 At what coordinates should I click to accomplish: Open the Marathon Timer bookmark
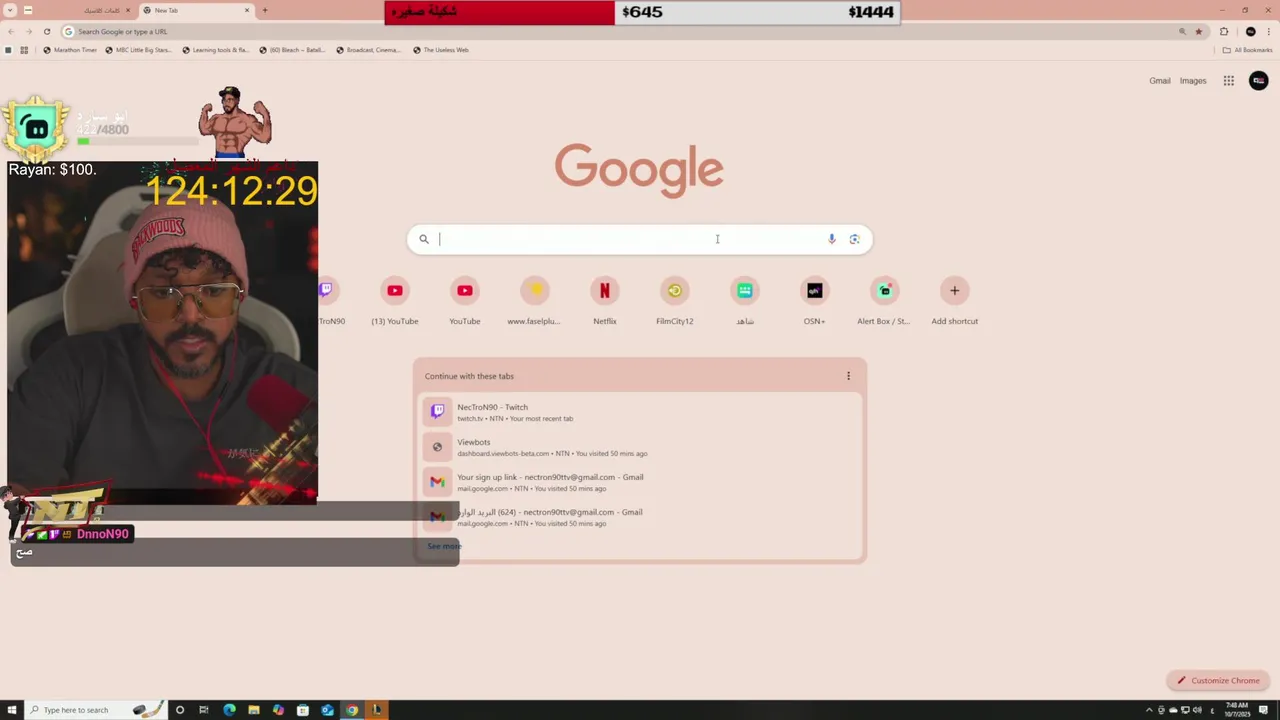point(70,50)
